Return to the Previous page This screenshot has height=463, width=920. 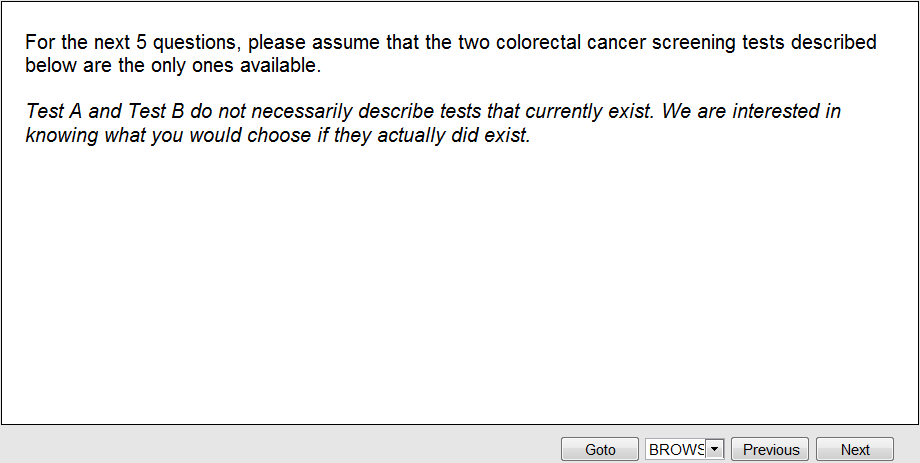point(770,450)
